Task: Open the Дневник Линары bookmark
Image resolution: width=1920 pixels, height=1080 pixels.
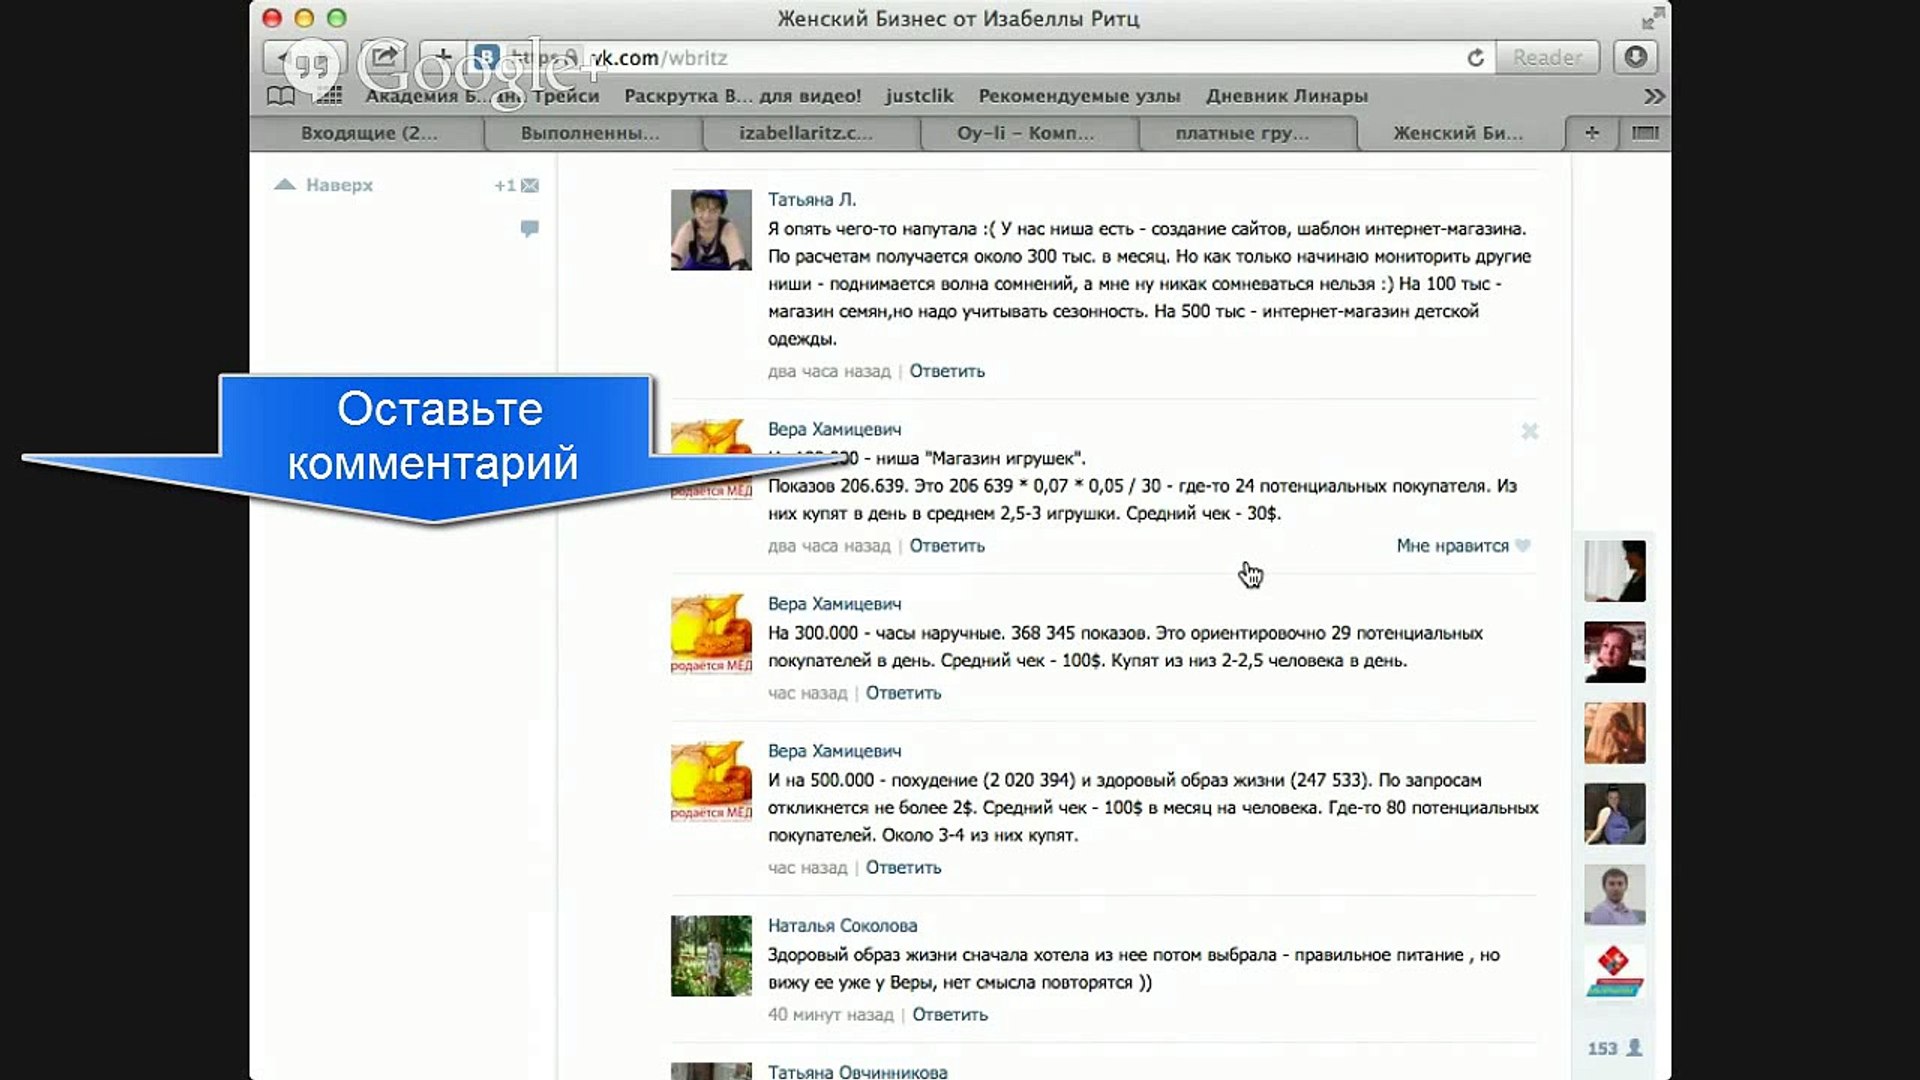Action: [1286, 96]
